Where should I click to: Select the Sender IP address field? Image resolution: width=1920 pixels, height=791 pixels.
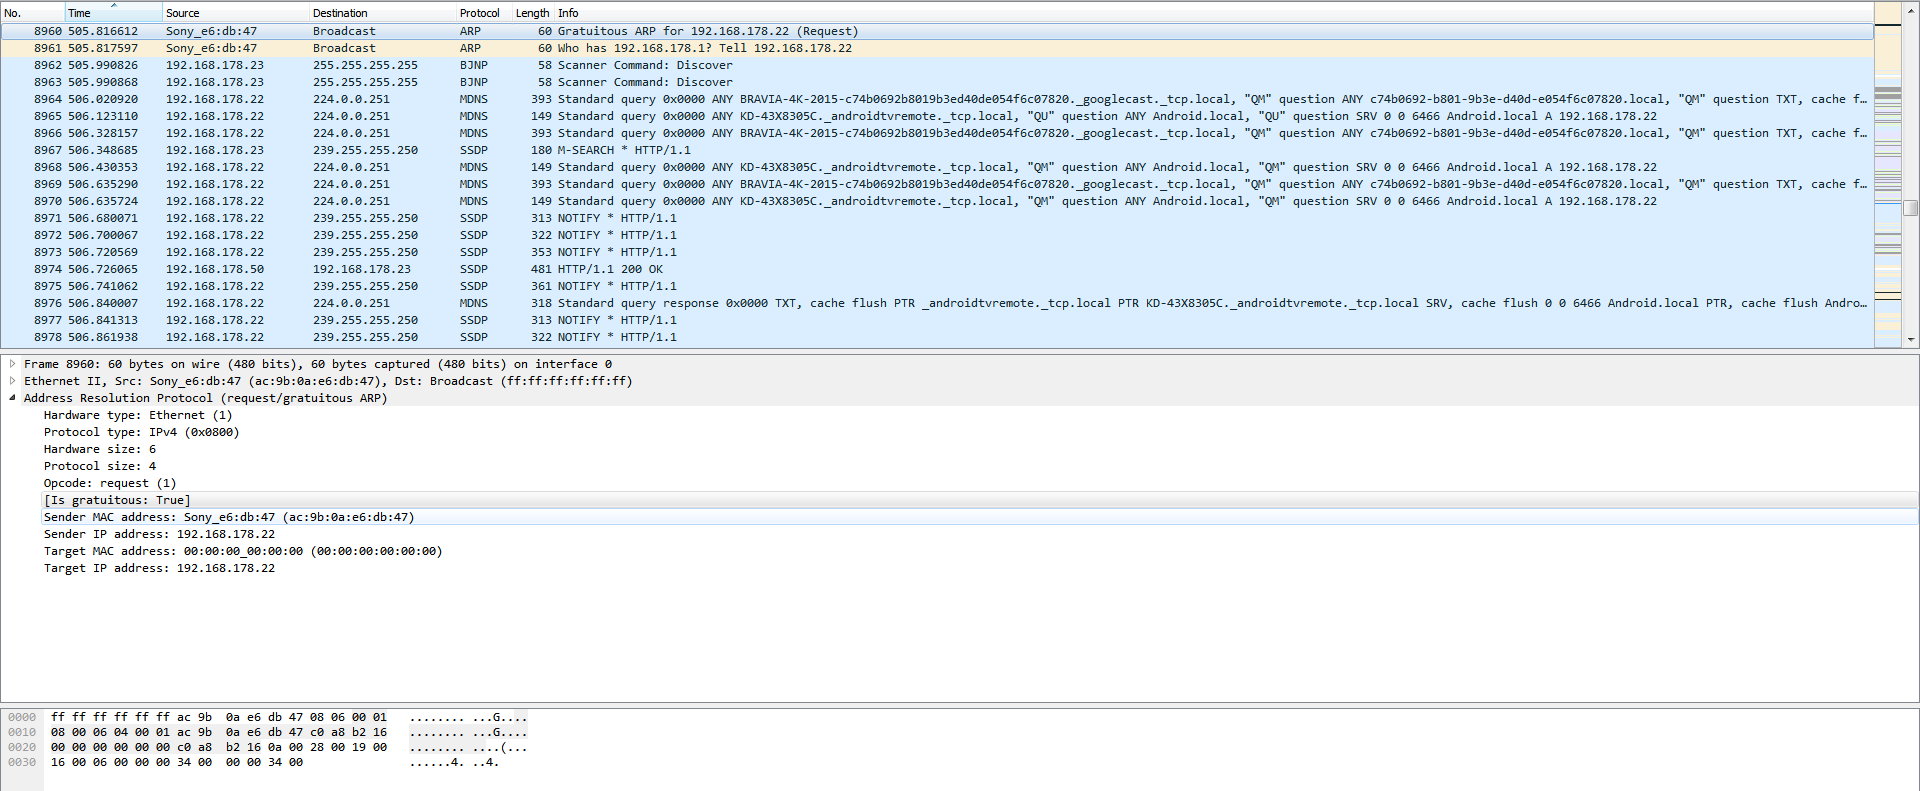(x=159, y=534)
